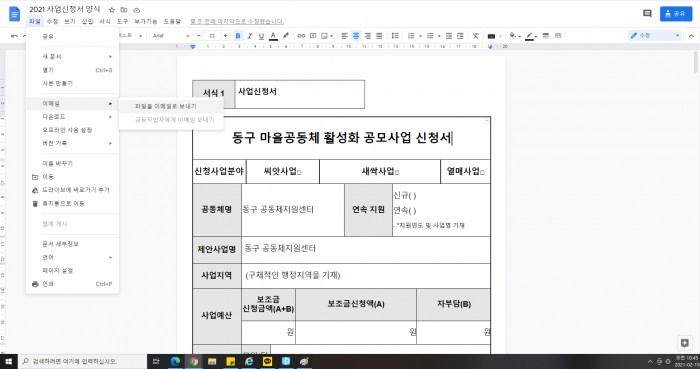Expand the bulleted list style dropdown arrow
The image size is (700, 369).
439,36
